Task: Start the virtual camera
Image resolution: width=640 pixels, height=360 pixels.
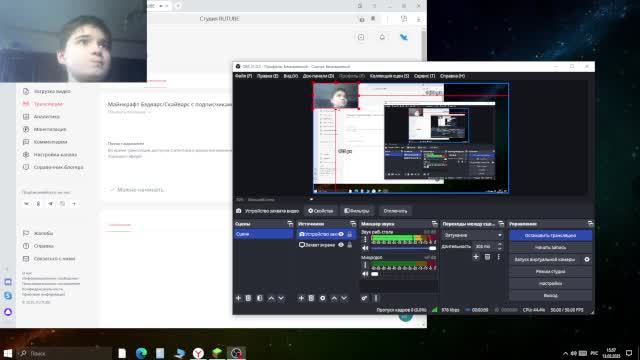Action: [x=545, y=260]
